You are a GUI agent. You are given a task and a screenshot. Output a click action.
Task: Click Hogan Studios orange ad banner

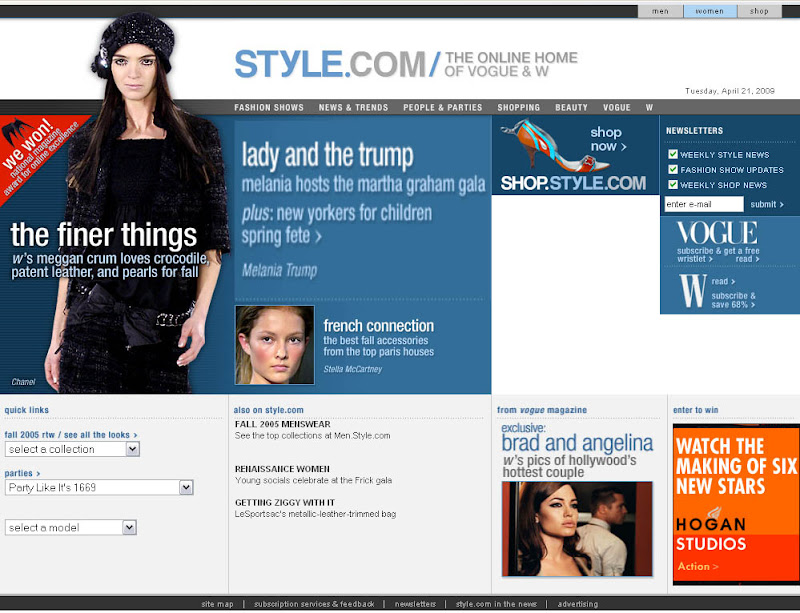coord(736,504)
